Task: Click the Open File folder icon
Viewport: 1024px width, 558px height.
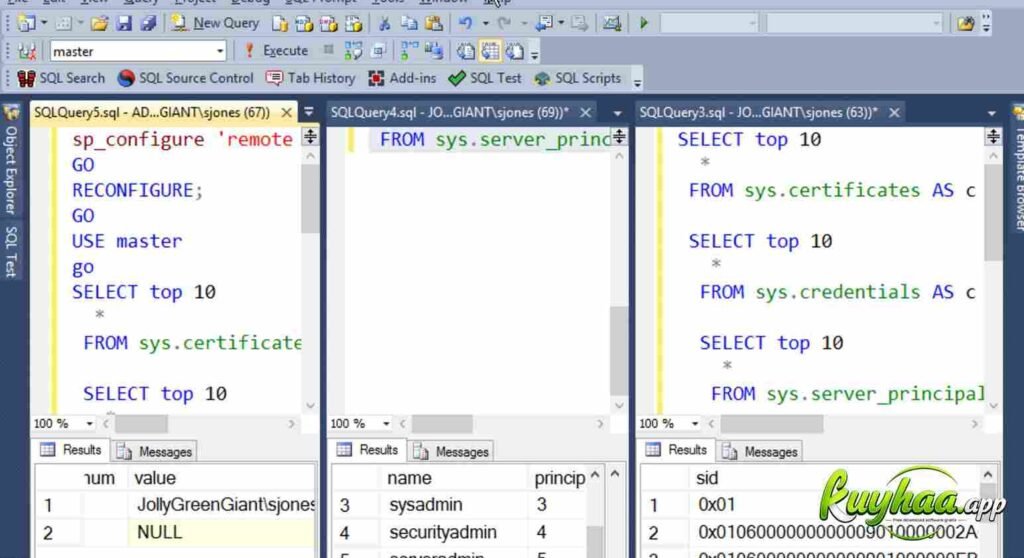Action: click(x=99, y=24)
